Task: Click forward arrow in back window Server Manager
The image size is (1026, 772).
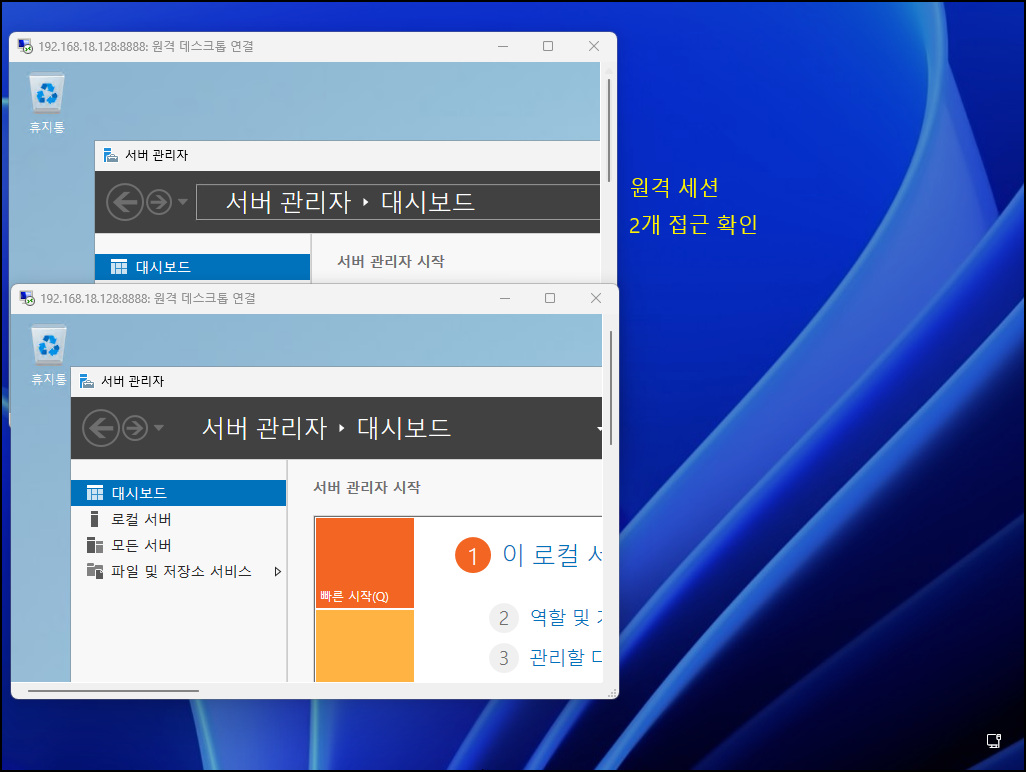Action: coord(159,202)
